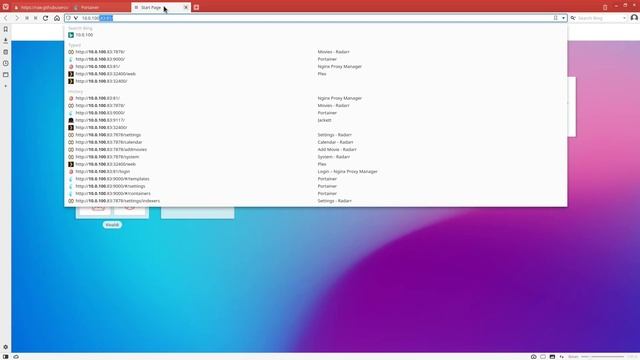Toggle the side panel from status bar
Viewport: 640px width, 360px height.
(x=6, y=356)
